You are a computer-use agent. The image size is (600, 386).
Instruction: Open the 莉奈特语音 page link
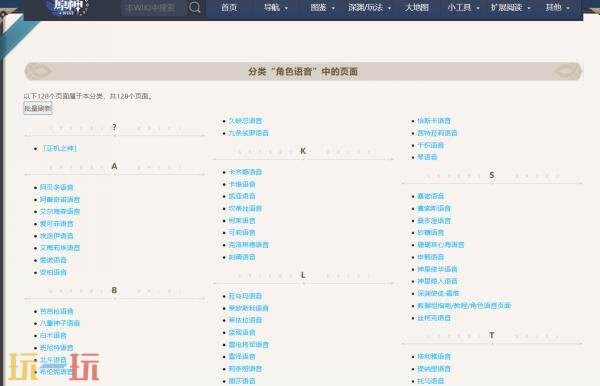coord(245,368)
